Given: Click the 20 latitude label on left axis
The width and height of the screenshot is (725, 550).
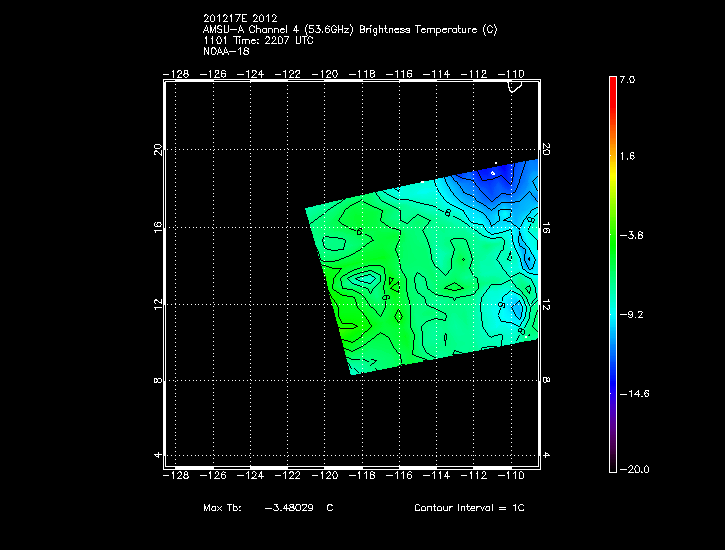Looking at the screenshot, I should [x=158, y=149].
